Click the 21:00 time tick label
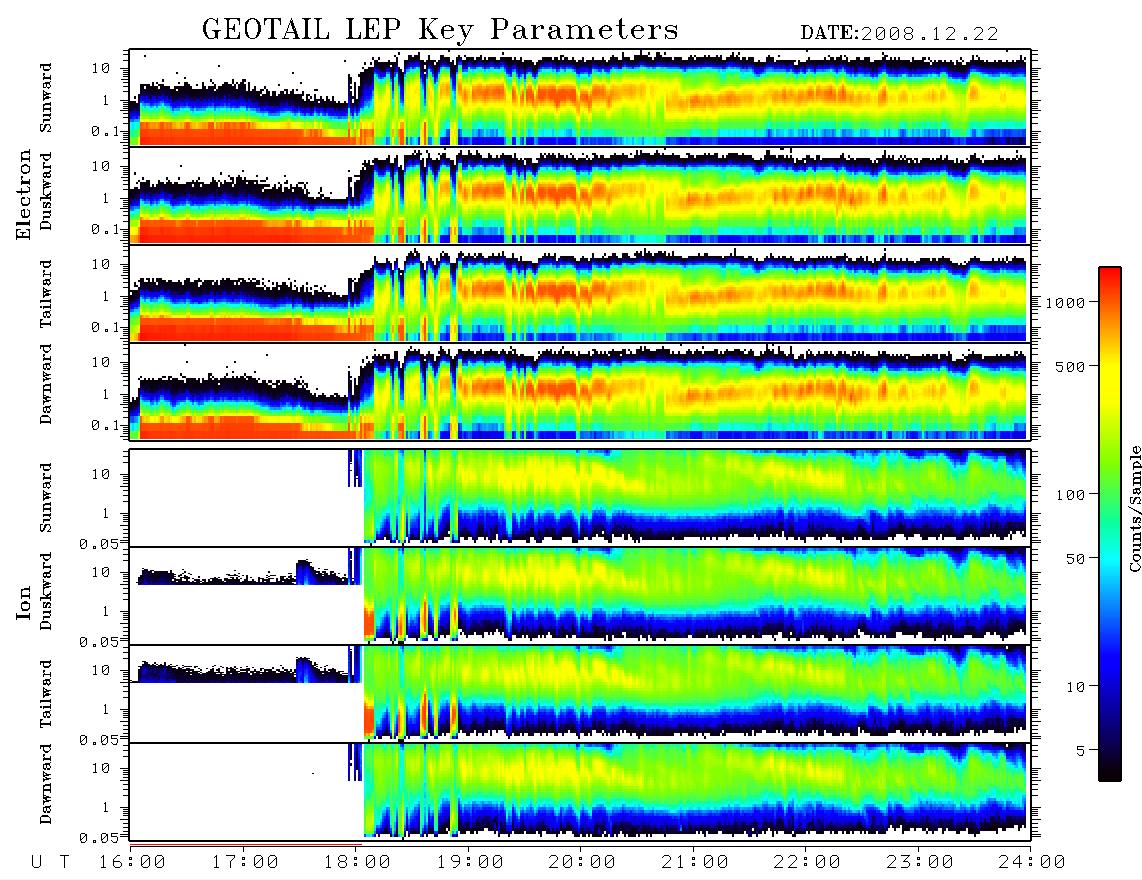1142x880 pixels. coord(695,863)
